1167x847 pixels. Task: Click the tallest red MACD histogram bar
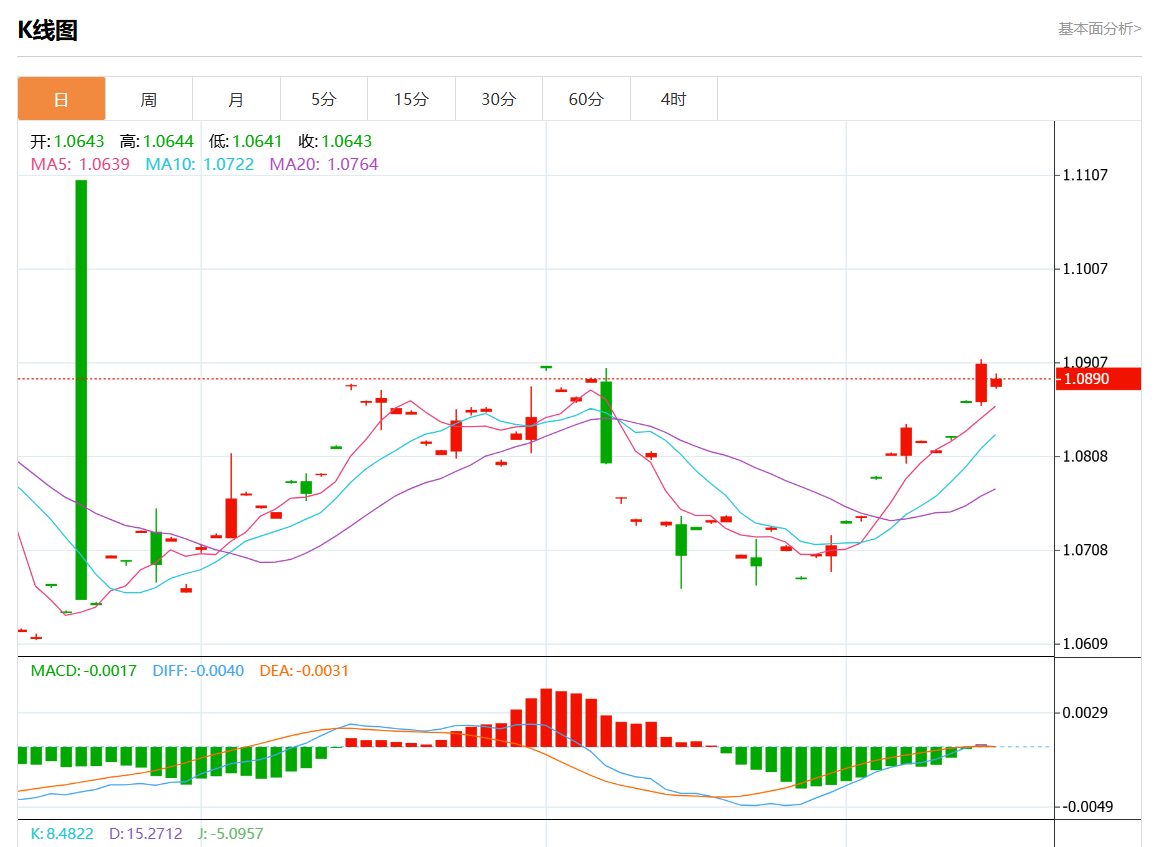click(x=546, y=717)
